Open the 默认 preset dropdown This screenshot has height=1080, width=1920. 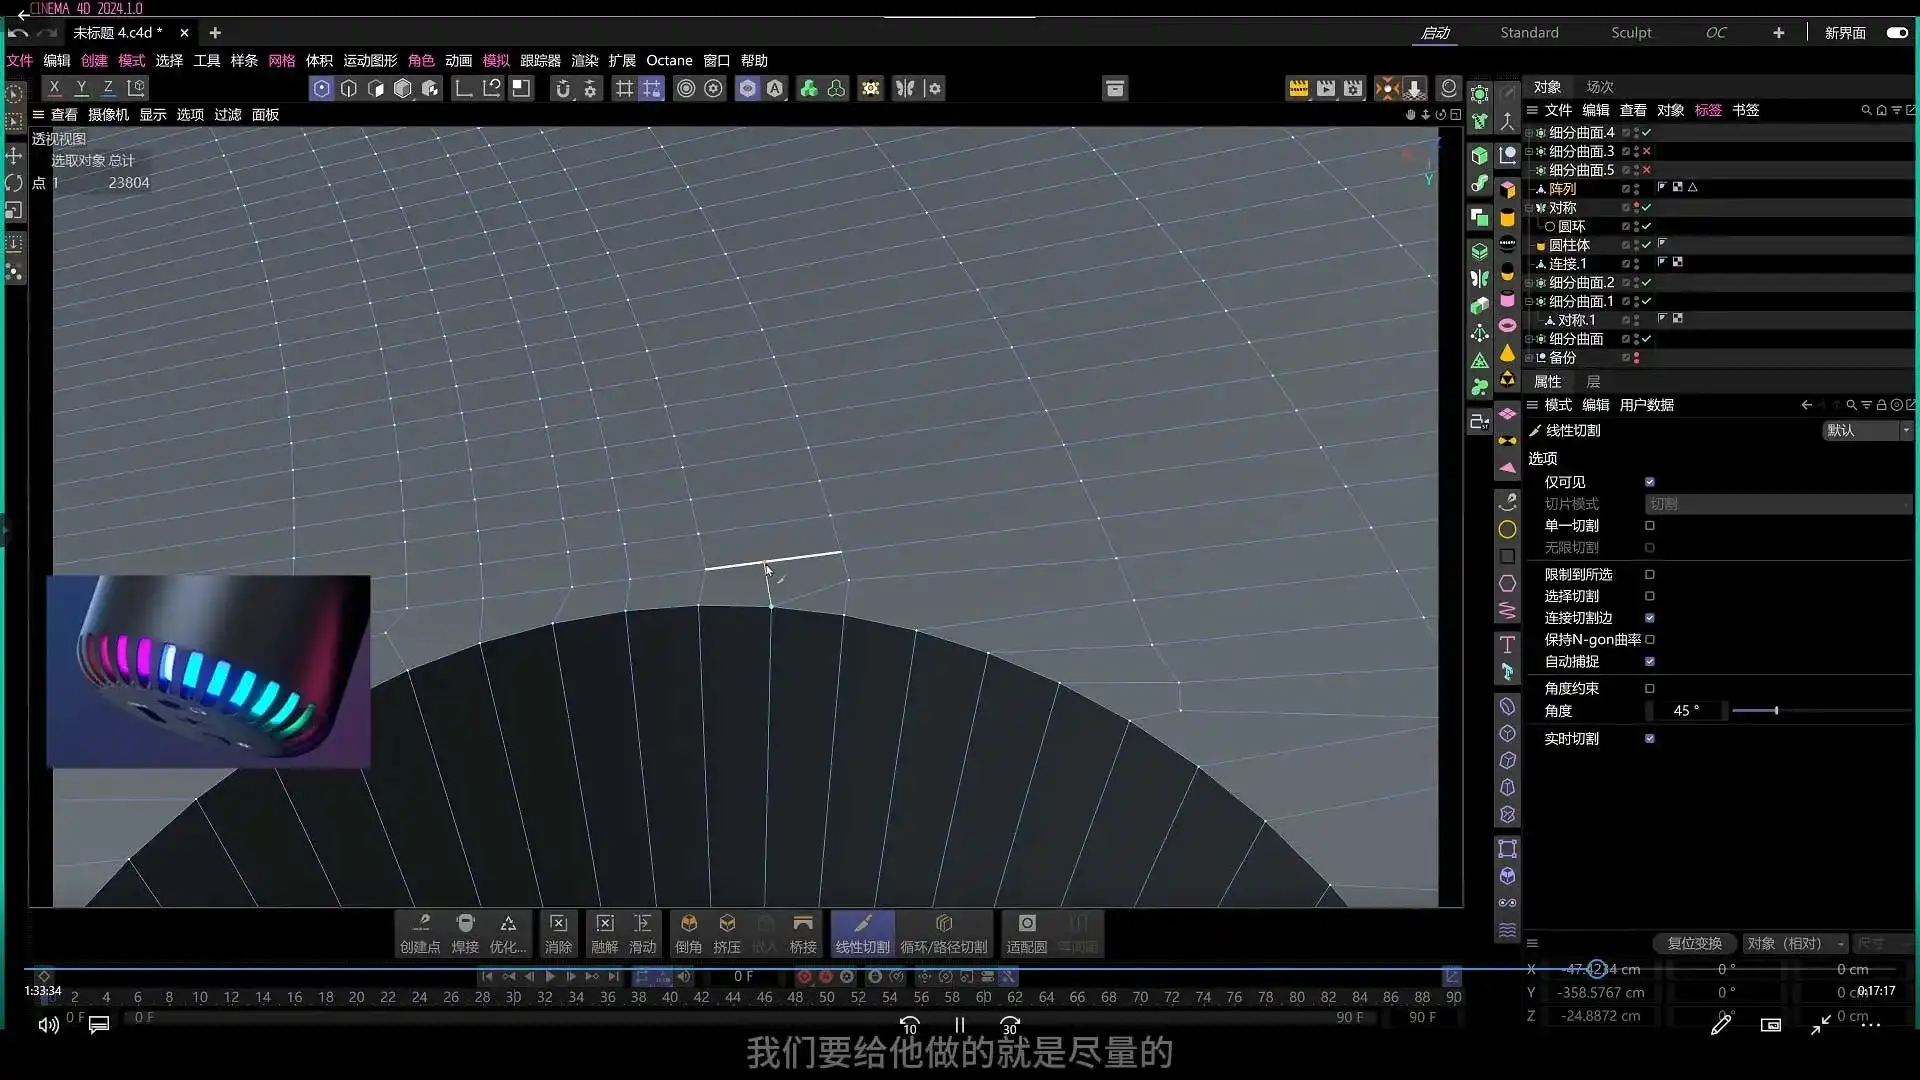(1905, 430)
